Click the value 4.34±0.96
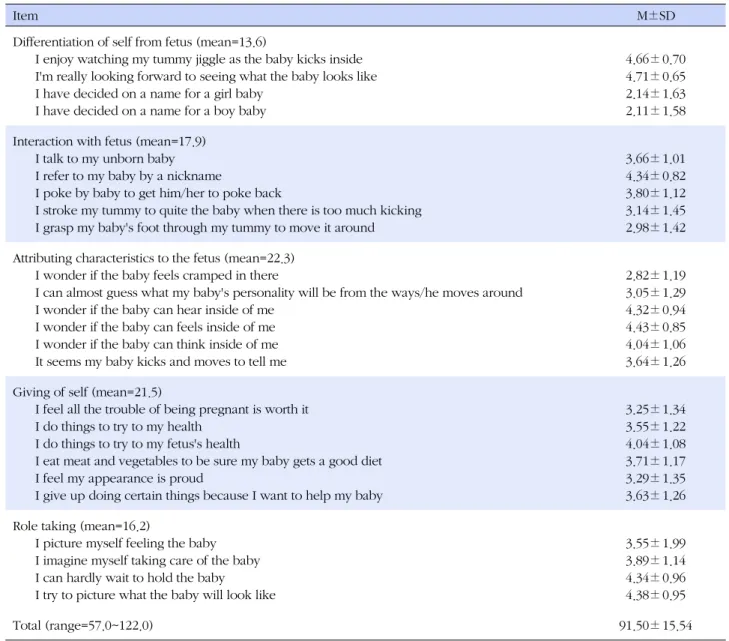This screenshot has height=641, width=729. coord(656,577)
